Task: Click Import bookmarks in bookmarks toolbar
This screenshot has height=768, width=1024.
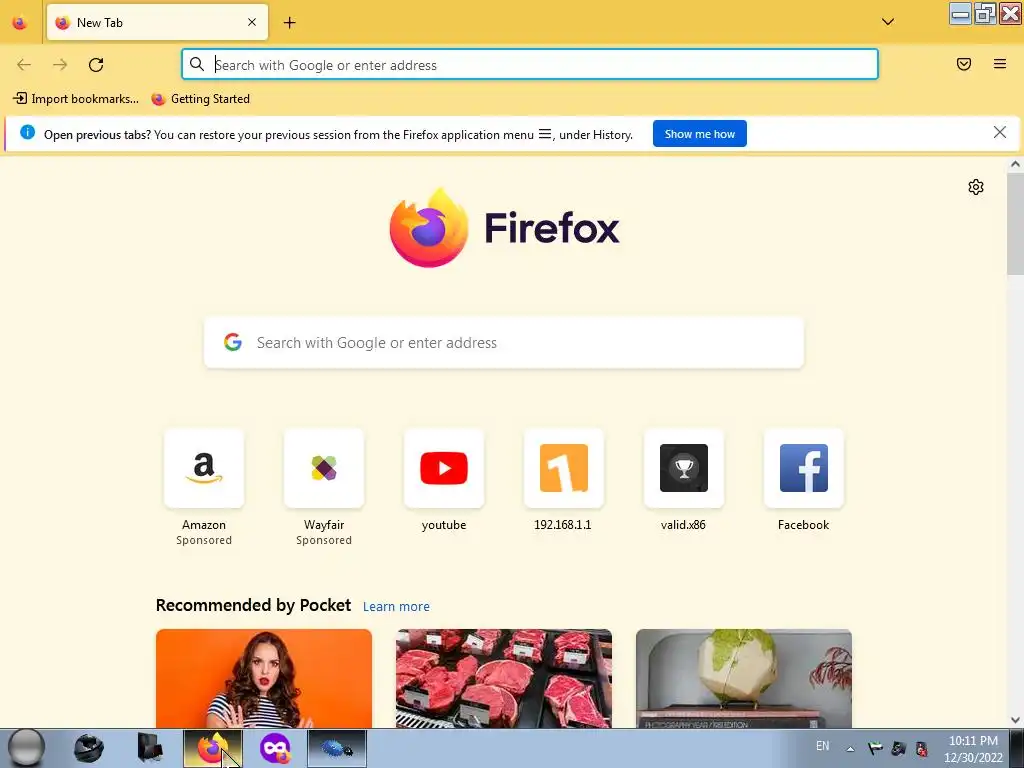Action: click(76, 99)
